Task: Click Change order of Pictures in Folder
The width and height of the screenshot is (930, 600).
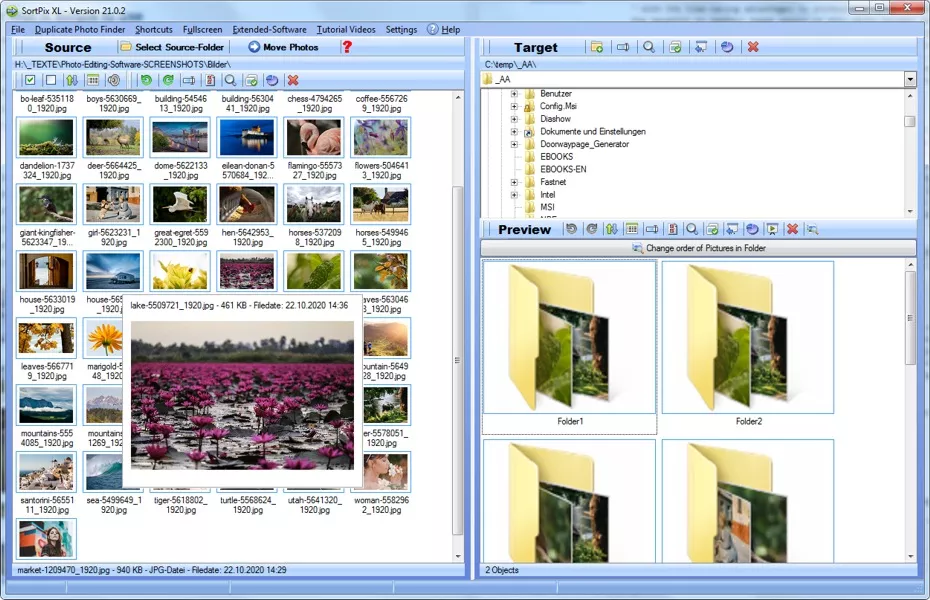Action: 698,248
